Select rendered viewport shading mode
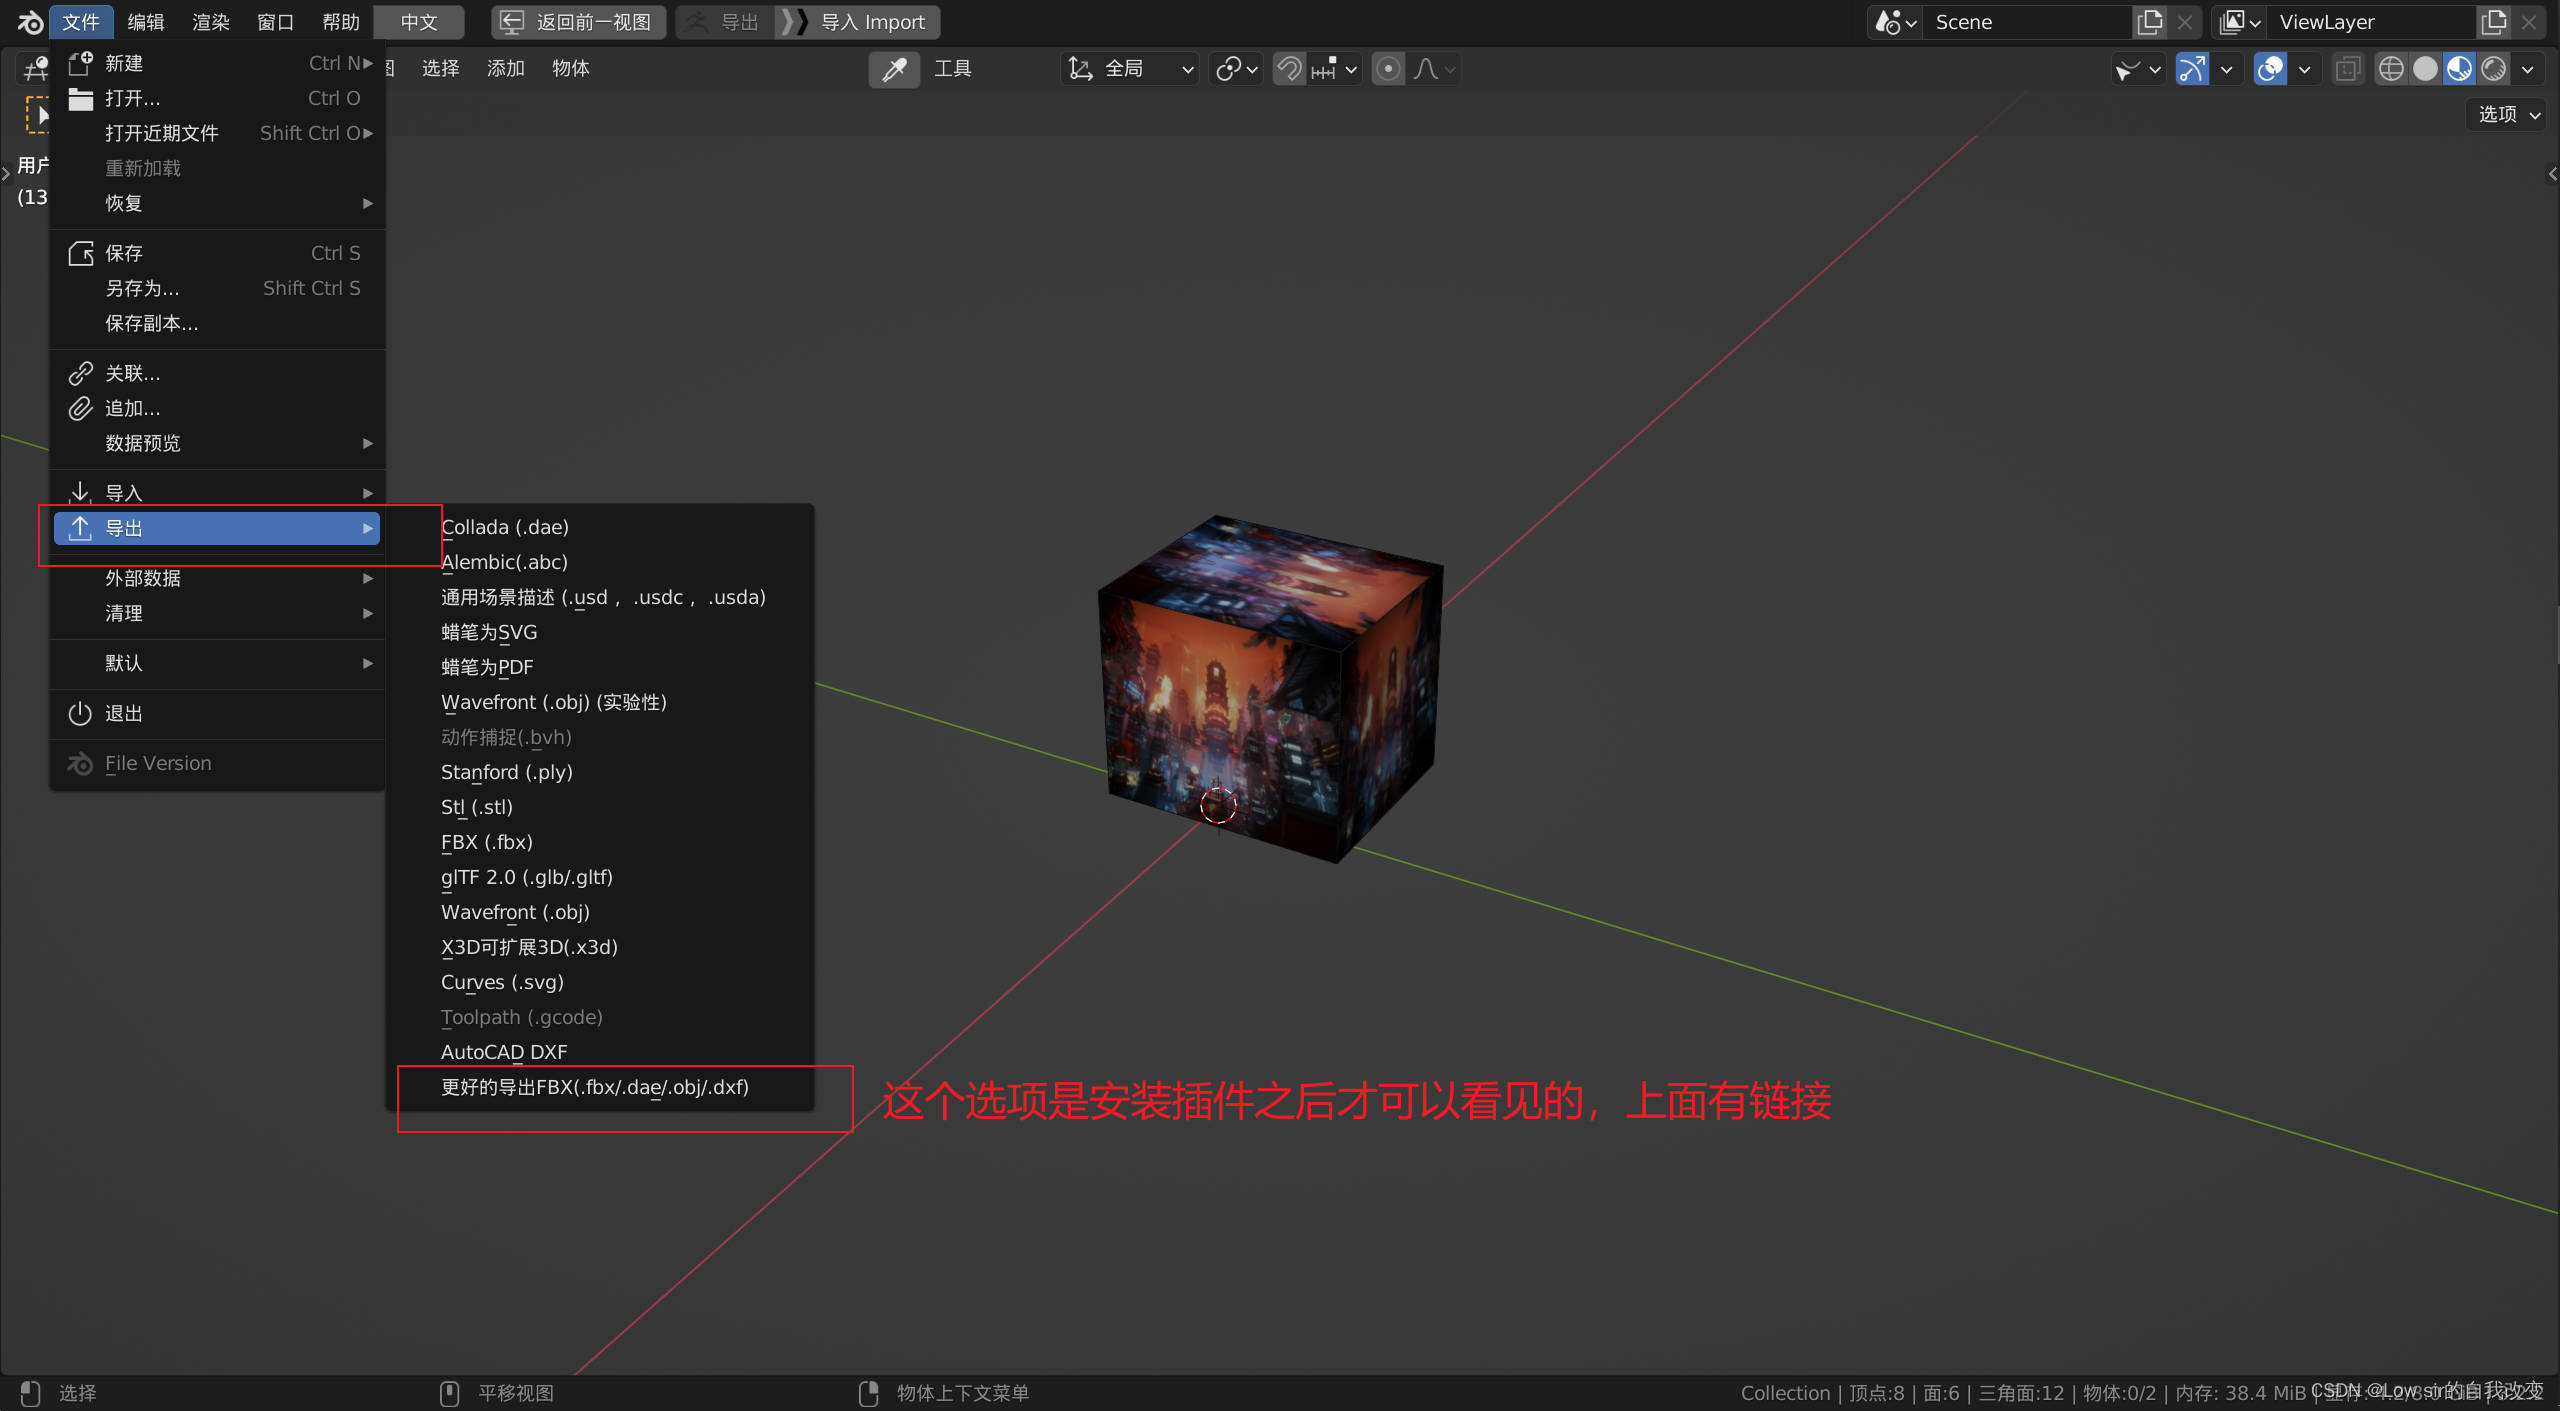The width and height of the screenshot is (2560, 1411). pyautogui.click(x=2494, y=69)
